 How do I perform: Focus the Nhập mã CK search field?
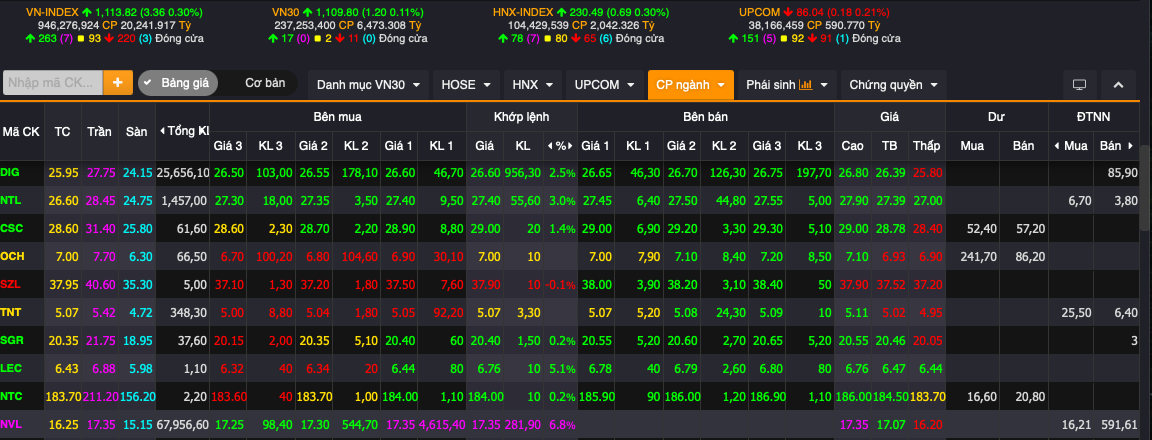point(53,83)
